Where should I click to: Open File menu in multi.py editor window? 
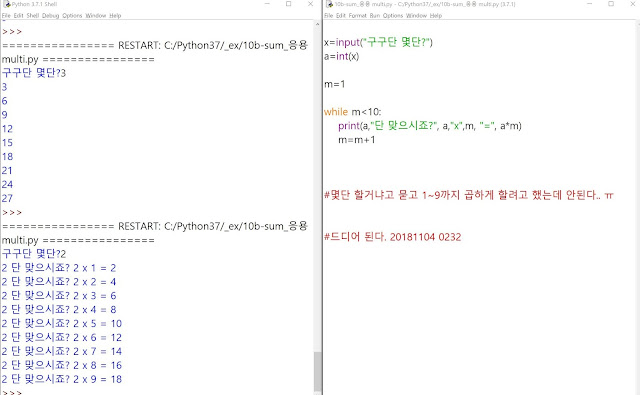(329, 16)
